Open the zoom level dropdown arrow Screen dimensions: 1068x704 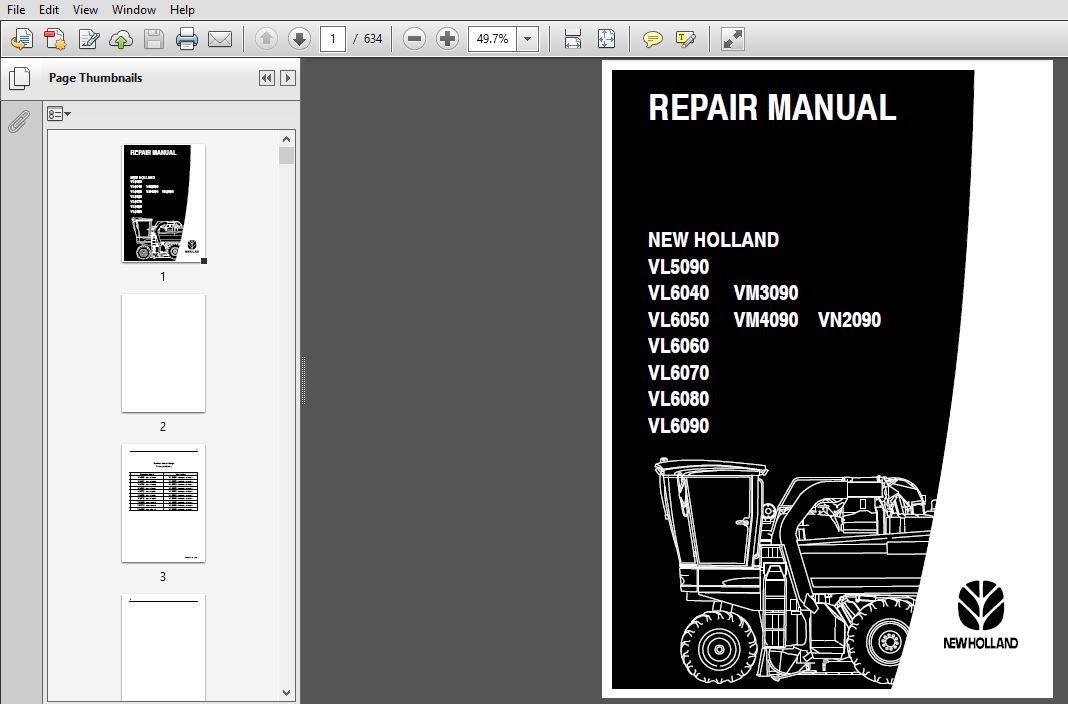(527, 39)
